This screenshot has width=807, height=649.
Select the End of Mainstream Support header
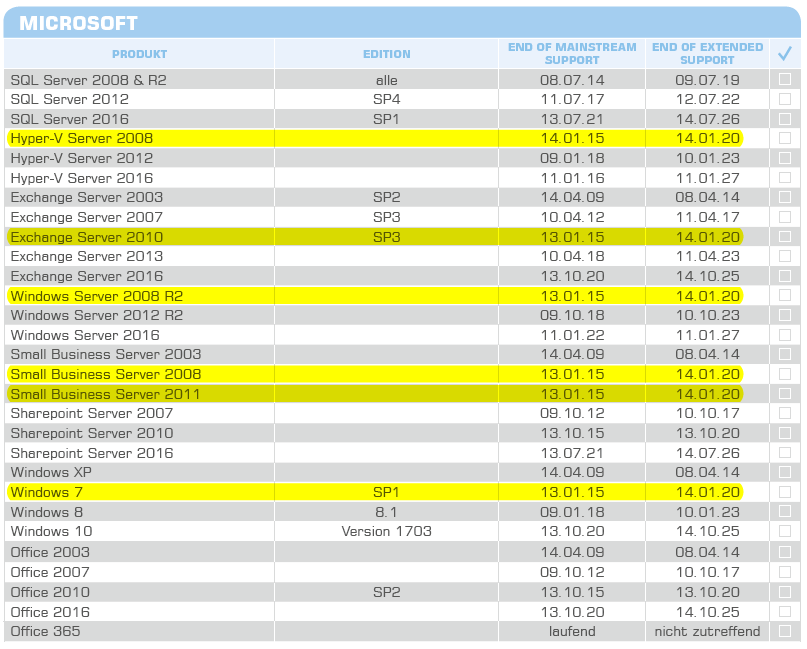tap(572, 54)
